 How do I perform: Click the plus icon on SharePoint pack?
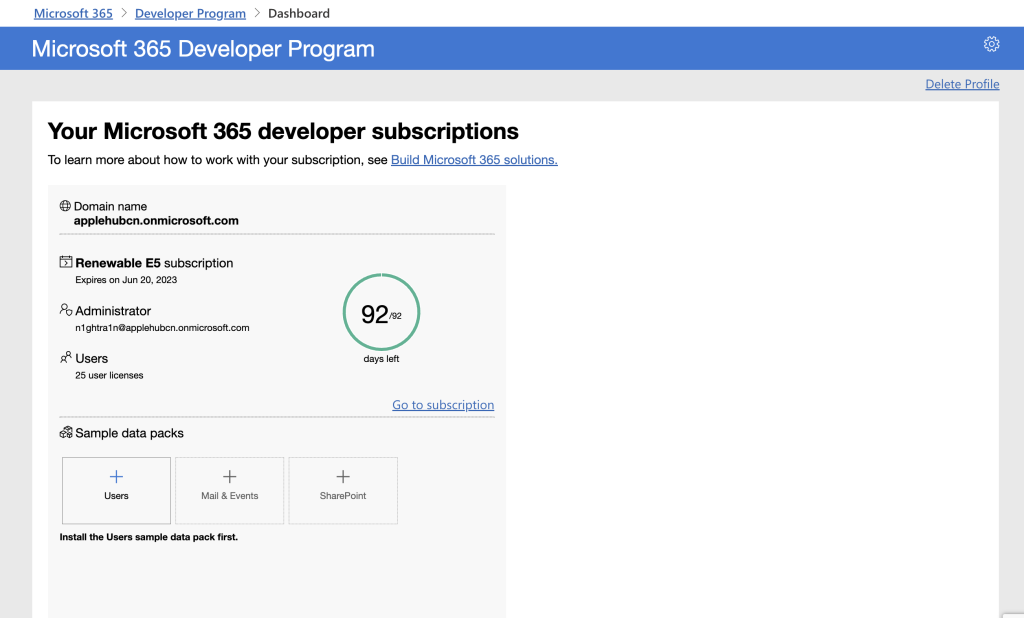343,477
